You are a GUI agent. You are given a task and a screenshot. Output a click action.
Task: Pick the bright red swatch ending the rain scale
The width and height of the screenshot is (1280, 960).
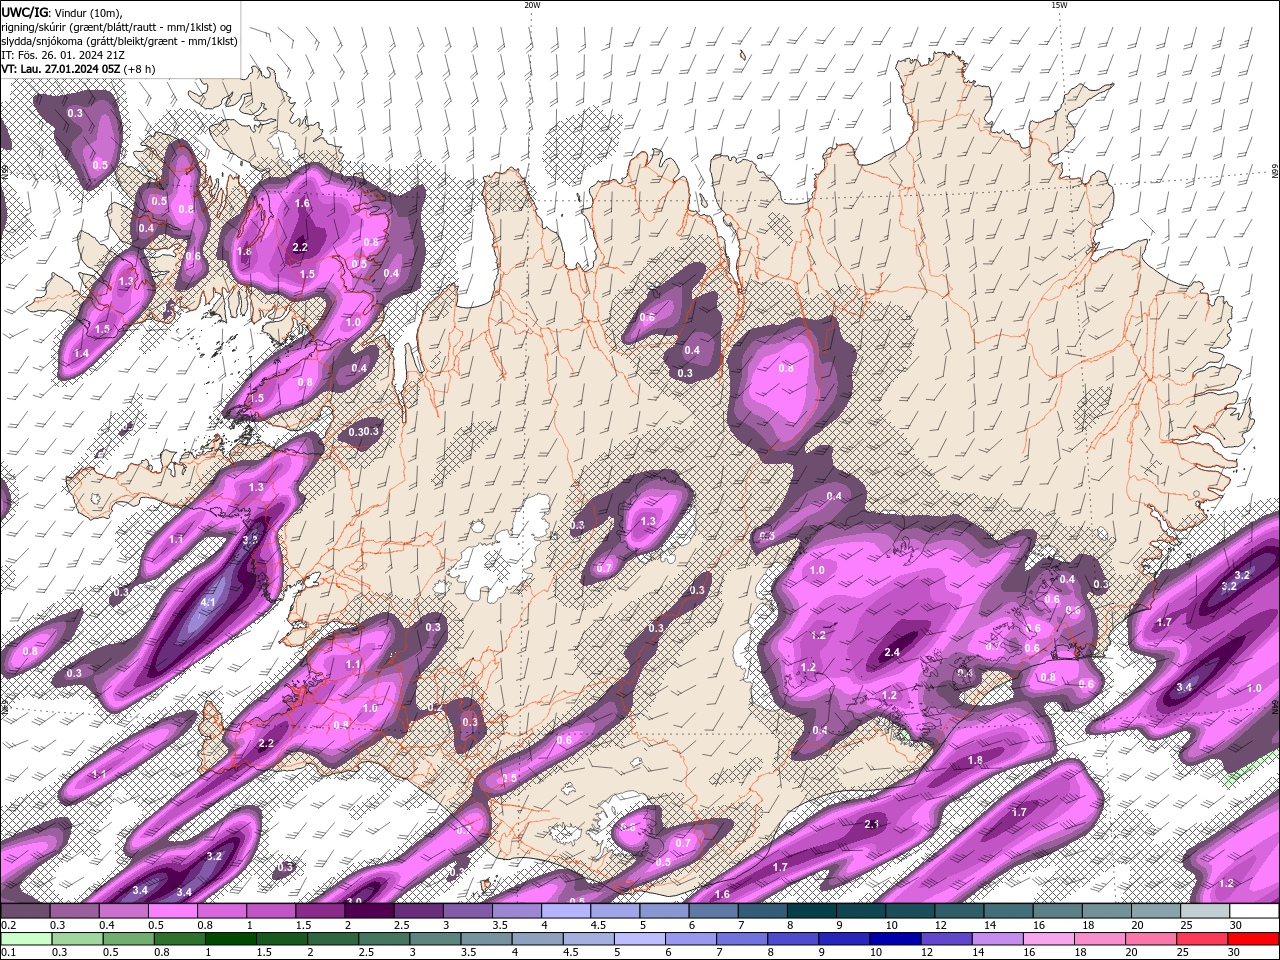[x=1255, y=939]
